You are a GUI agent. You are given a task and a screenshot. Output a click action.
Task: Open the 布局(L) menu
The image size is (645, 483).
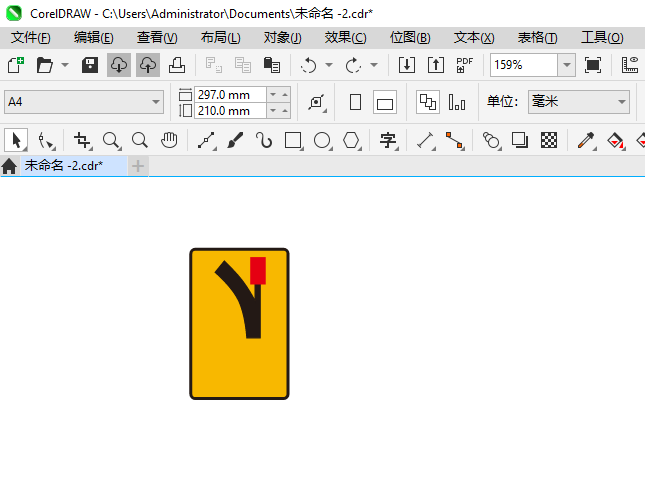click(x=220, y=38)
